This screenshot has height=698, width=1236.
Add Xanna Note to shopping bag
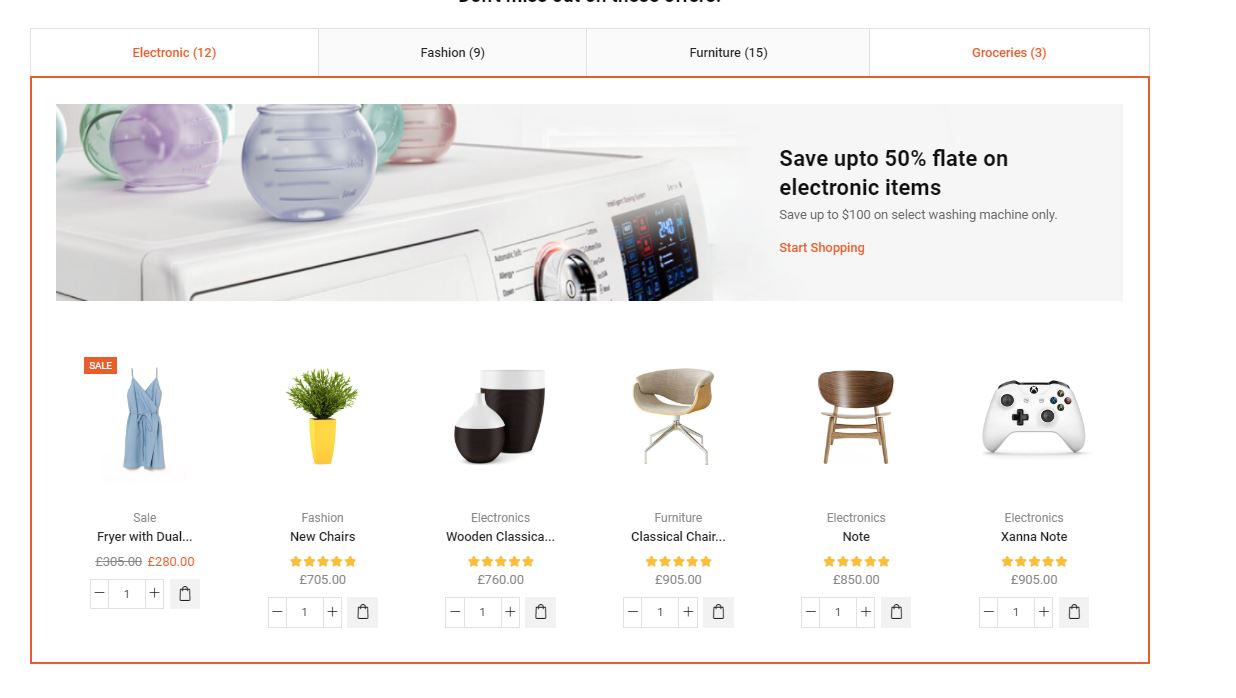tap(1074, 612)
